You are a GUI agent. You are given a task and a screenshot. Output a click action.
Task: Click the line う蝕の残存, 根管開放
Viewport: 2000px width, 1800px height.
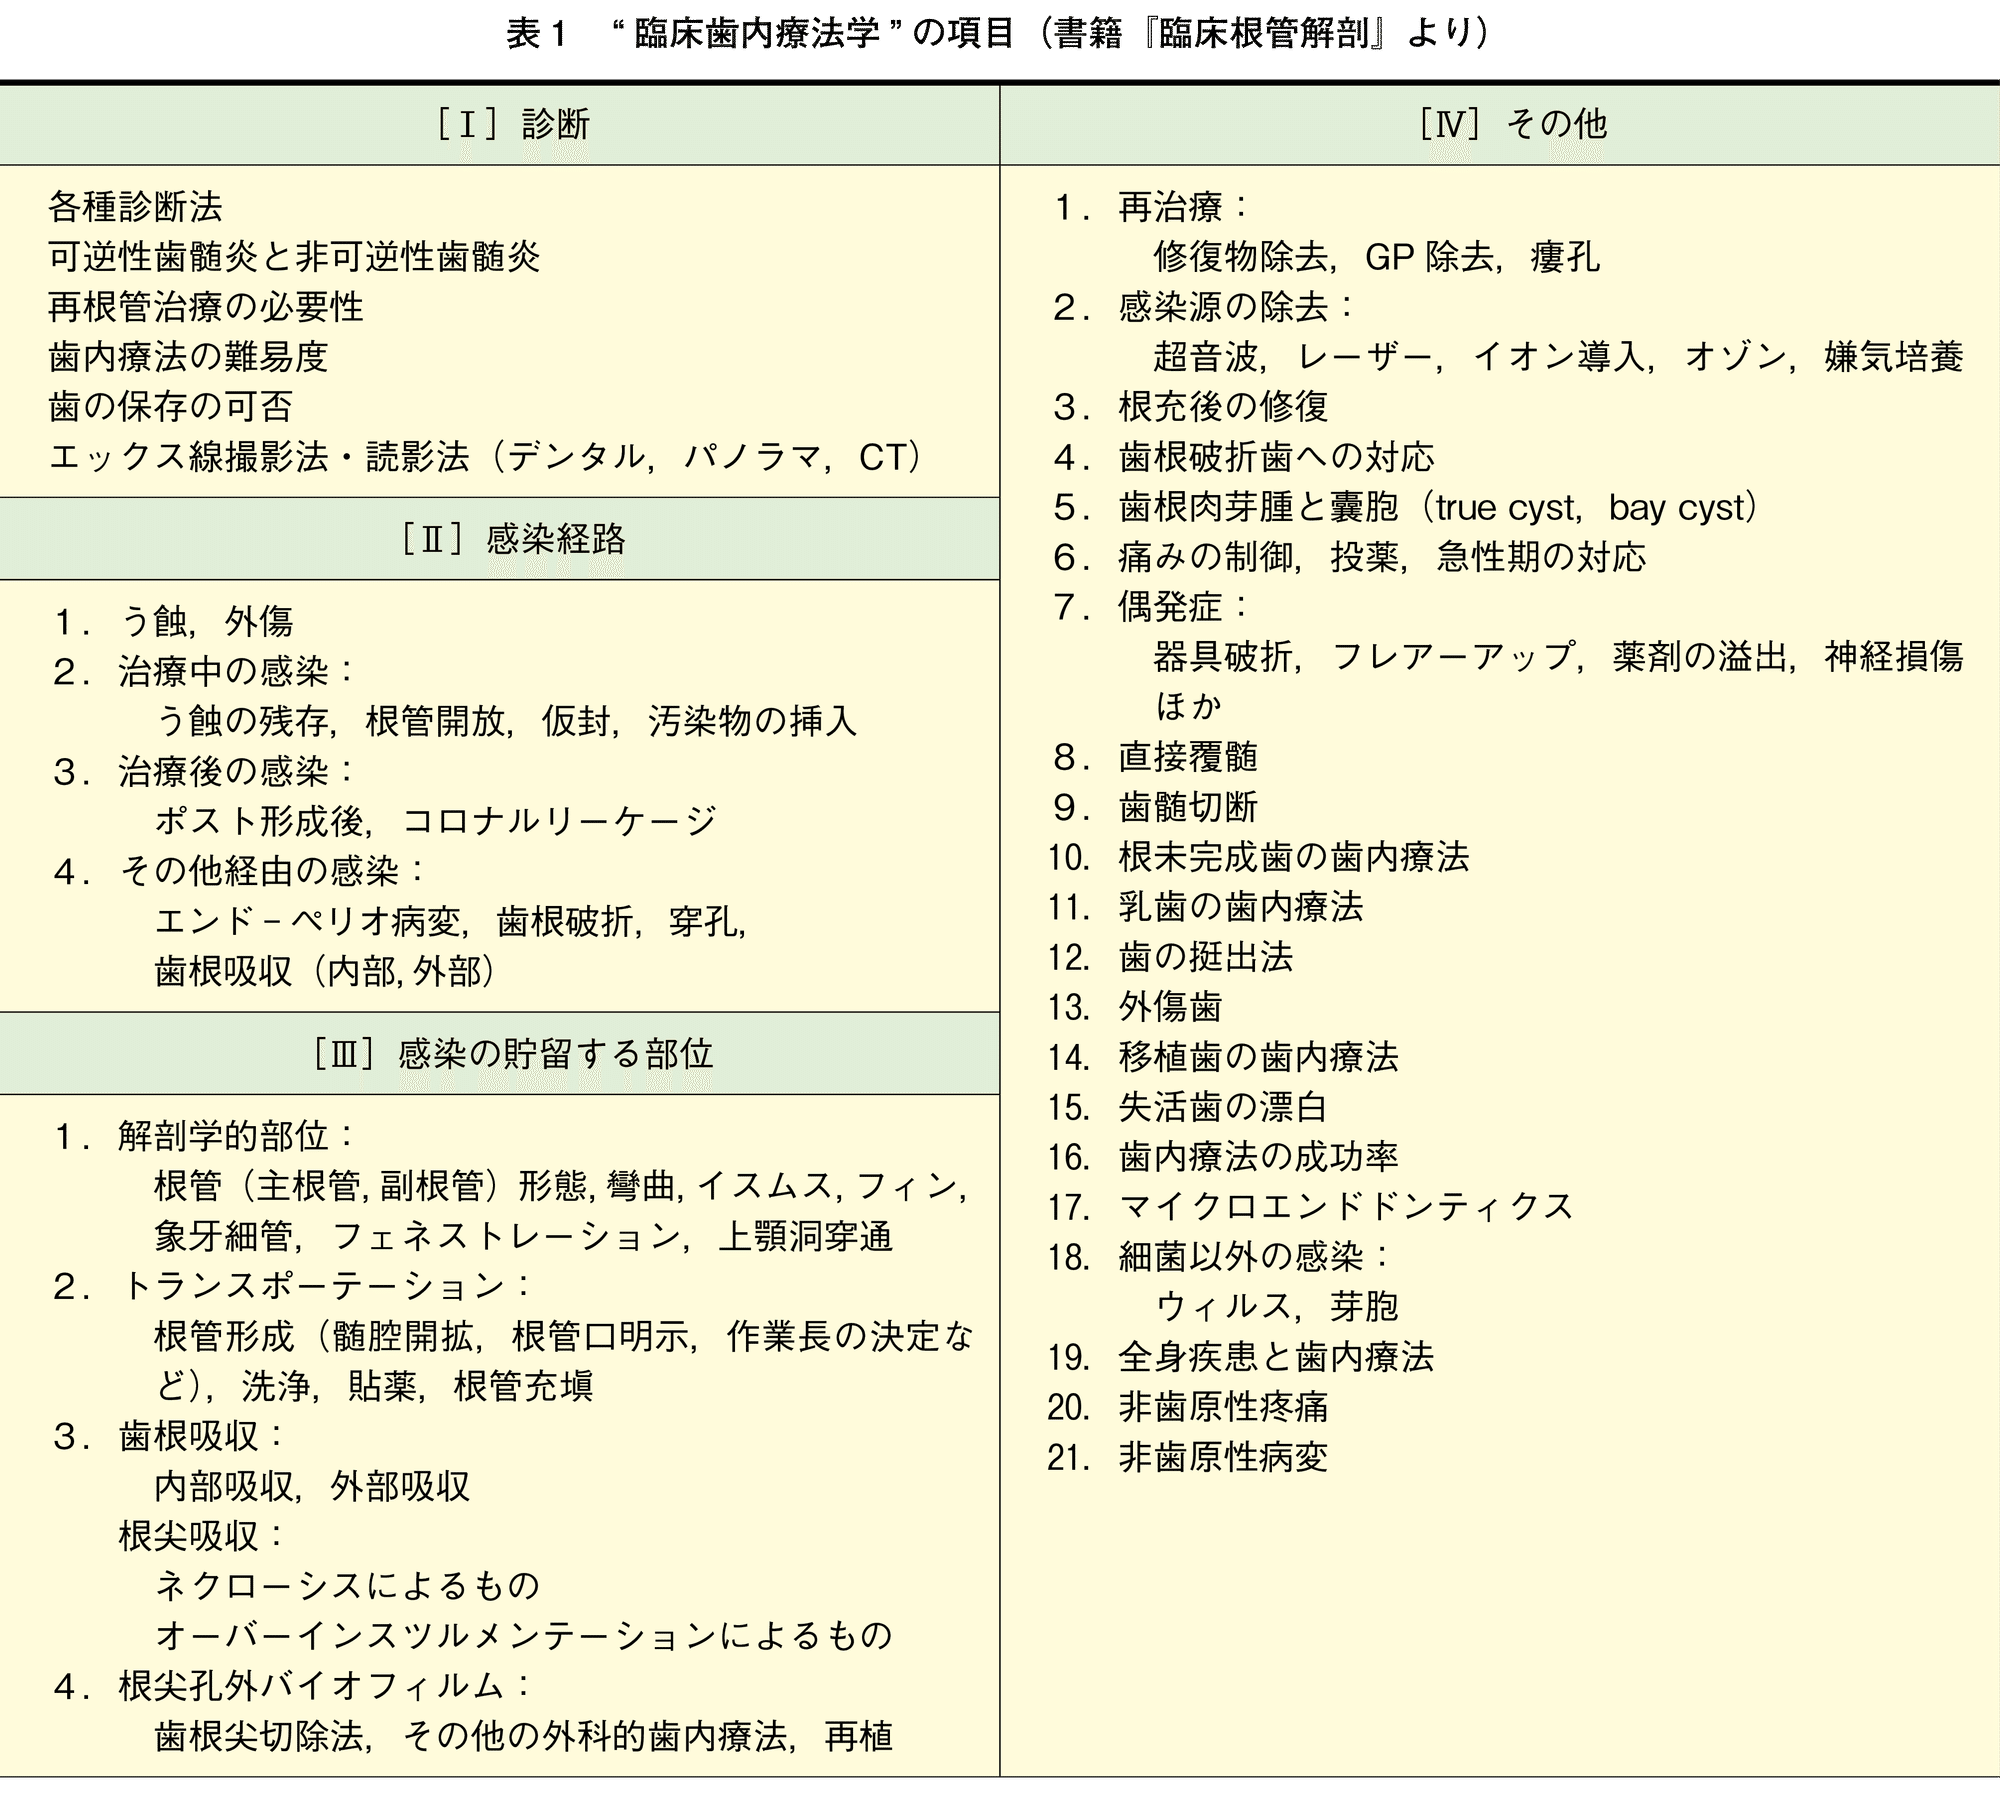coord(506,722)
